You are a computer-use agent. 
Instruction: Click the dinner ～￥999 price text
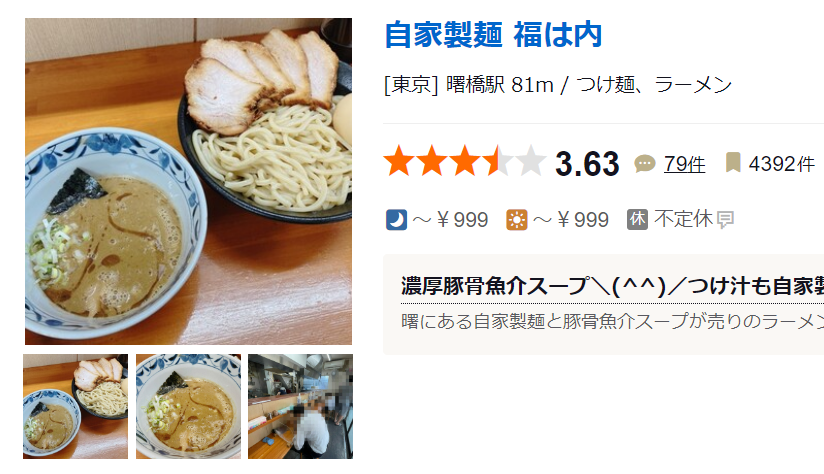point(450,220)
